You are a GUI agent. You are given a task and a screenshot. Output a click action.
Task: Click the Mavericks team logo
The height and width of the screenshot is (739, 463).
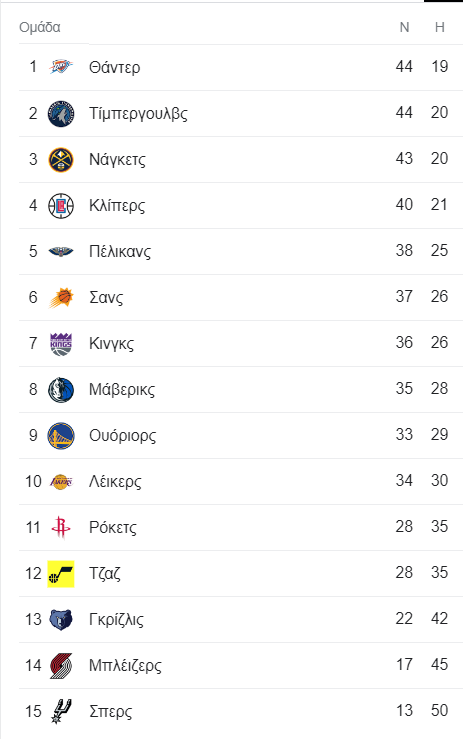click(x=61, y=389)
